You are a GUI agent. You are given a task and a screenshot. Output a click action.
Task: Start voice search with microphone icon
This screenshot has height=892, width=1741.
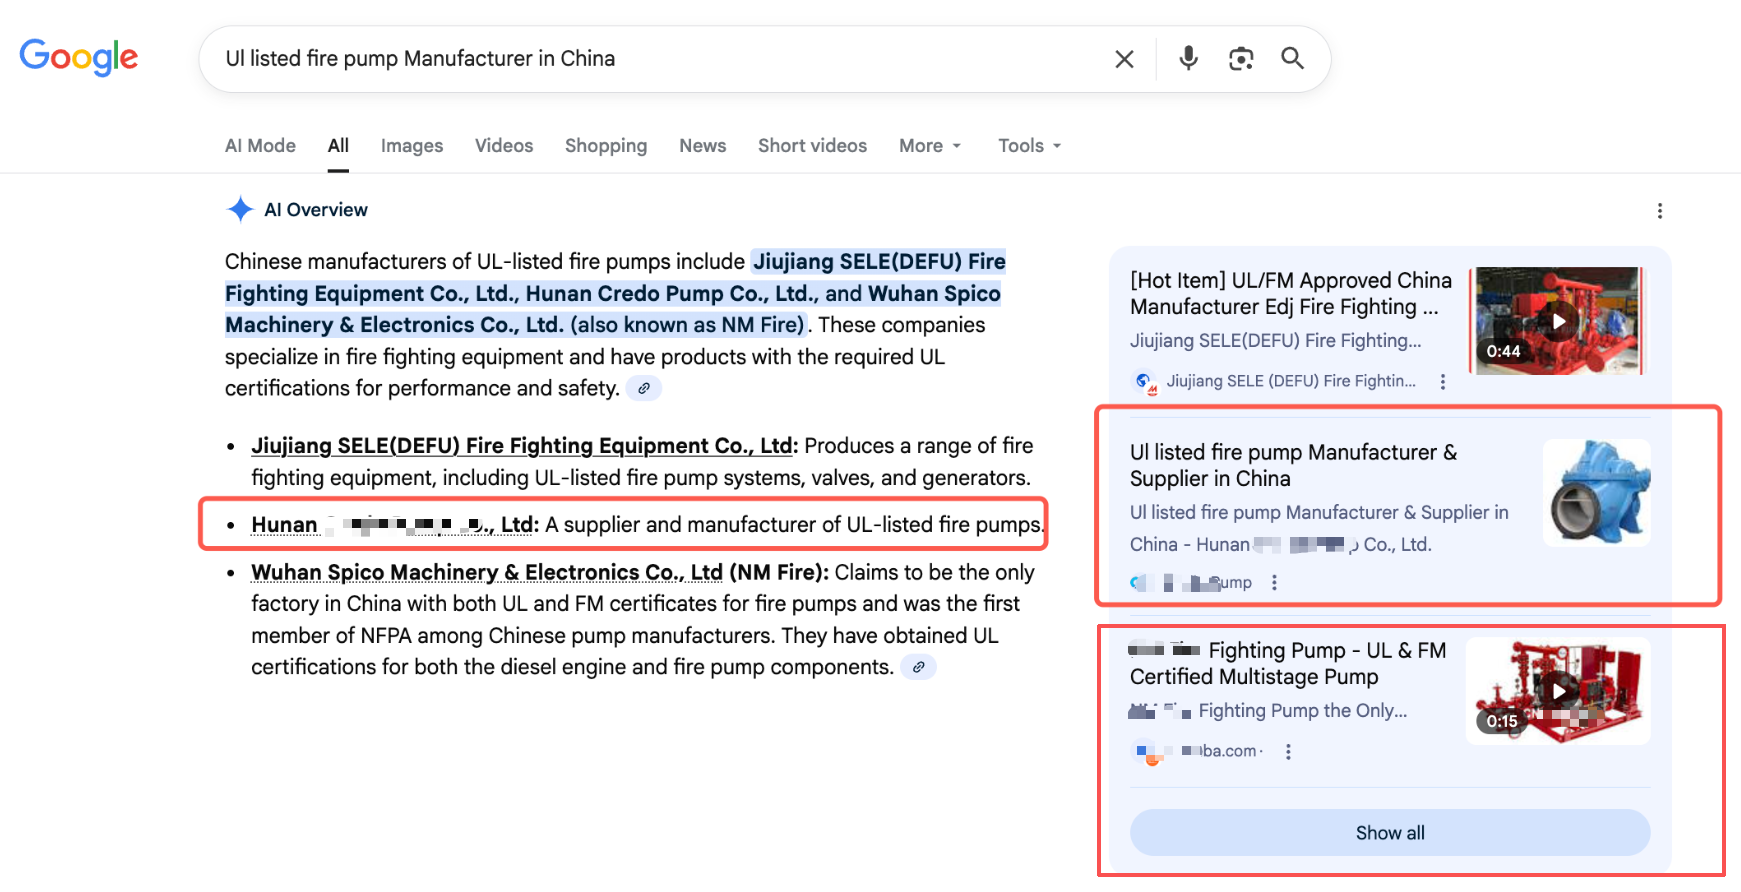1188,58
